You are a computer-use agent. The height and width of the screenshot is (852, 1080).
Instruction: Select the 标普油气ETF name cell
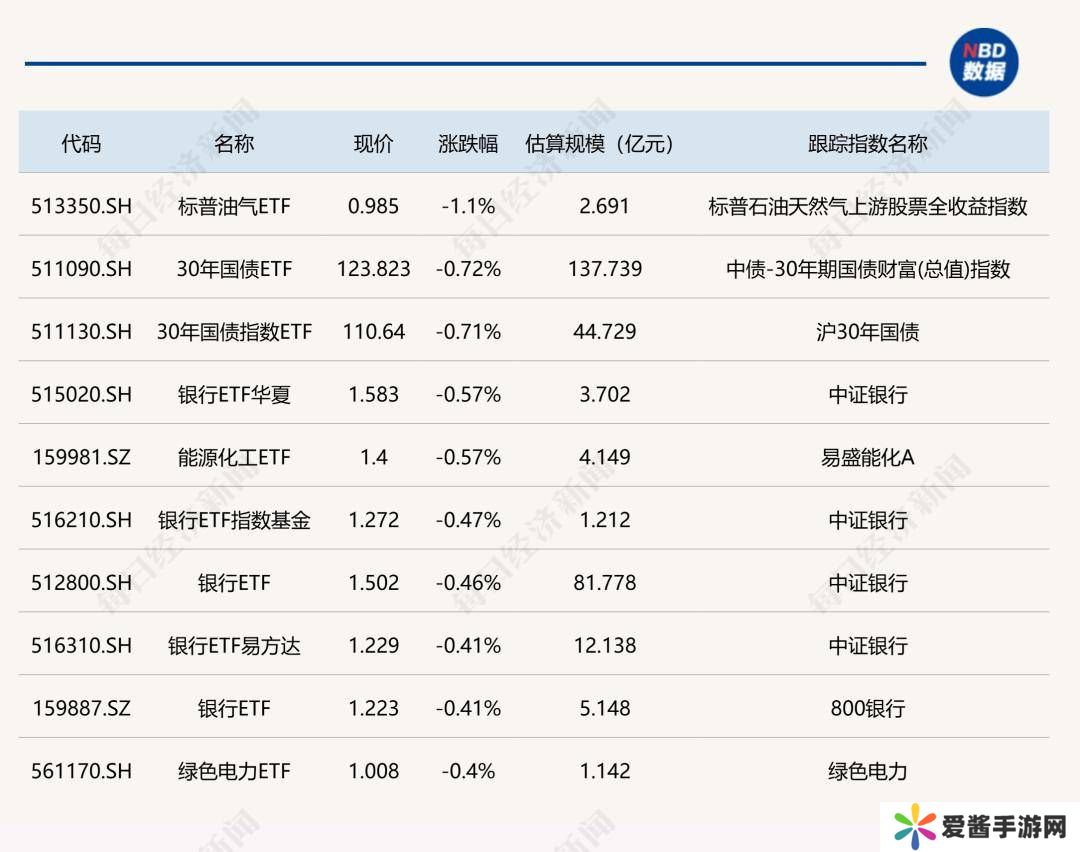[234, 206]
